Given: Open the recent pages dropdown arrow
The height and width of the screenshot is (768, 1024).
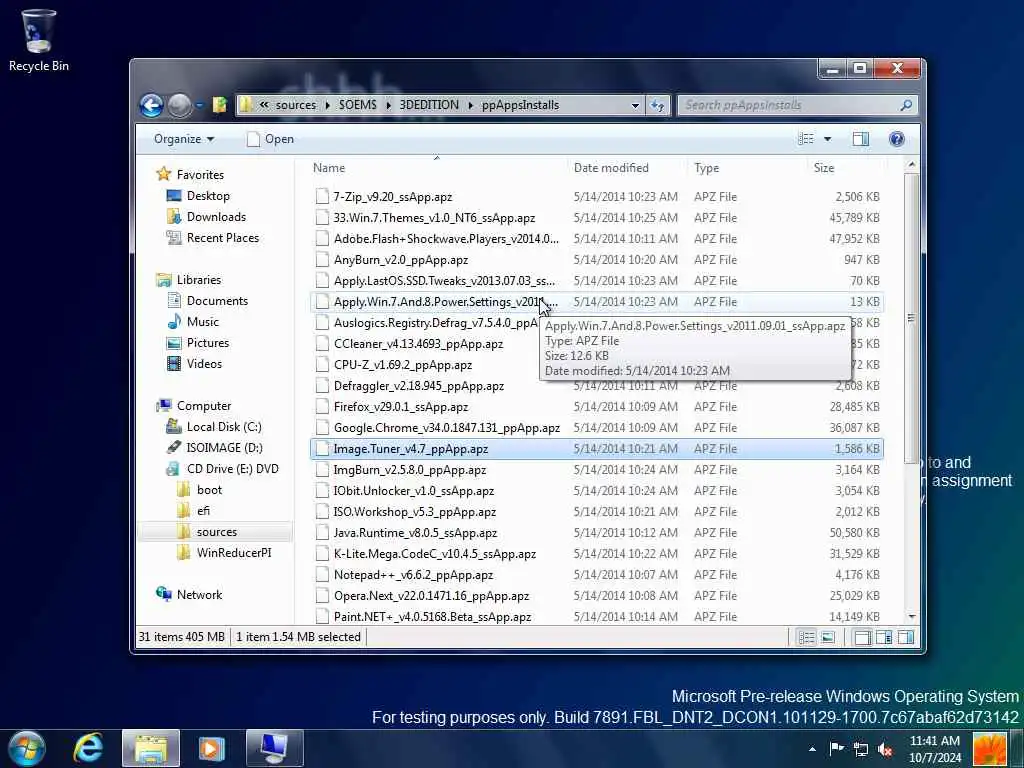Looking at the screenshot, I should (x=199, y=105).
